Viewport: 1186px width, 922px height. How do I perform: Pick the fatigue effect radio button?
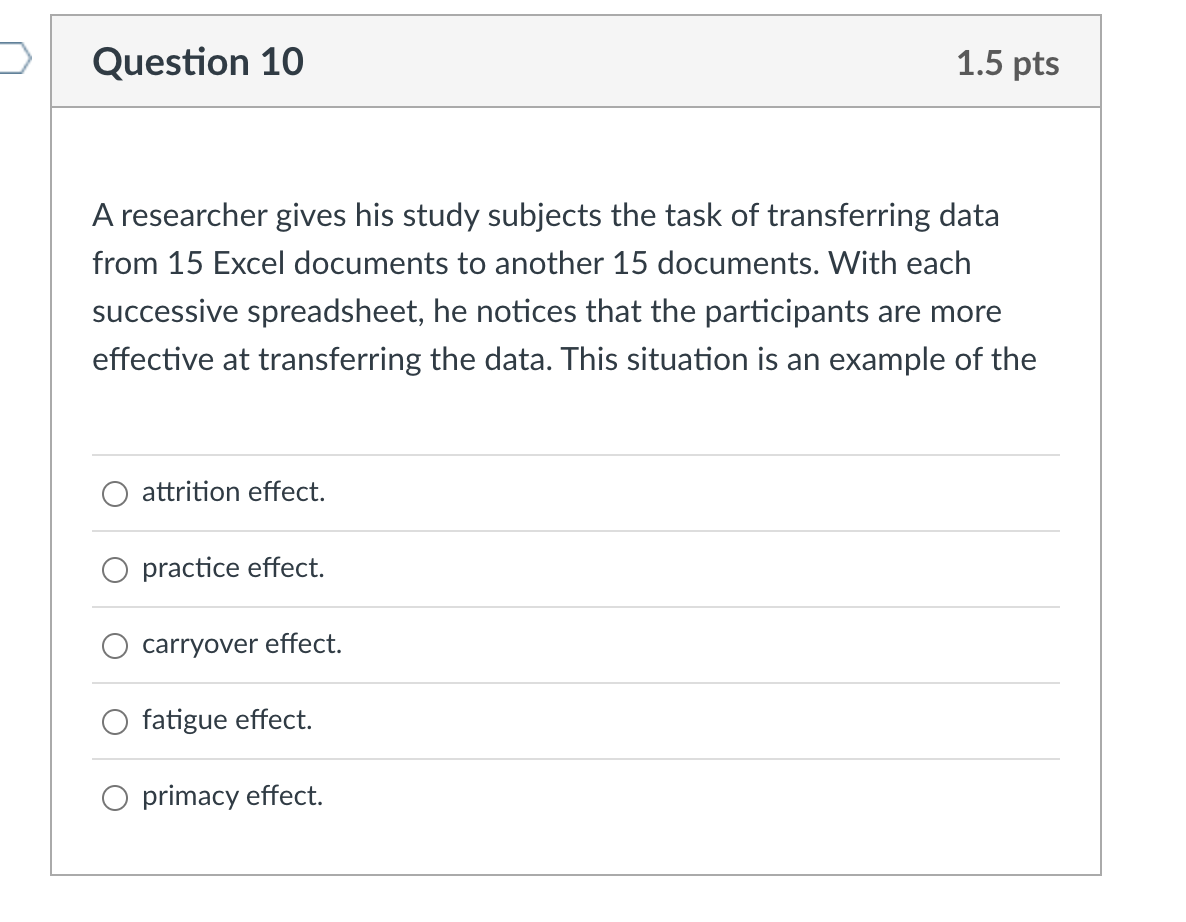pyautogui.click(x=115, y=722)
